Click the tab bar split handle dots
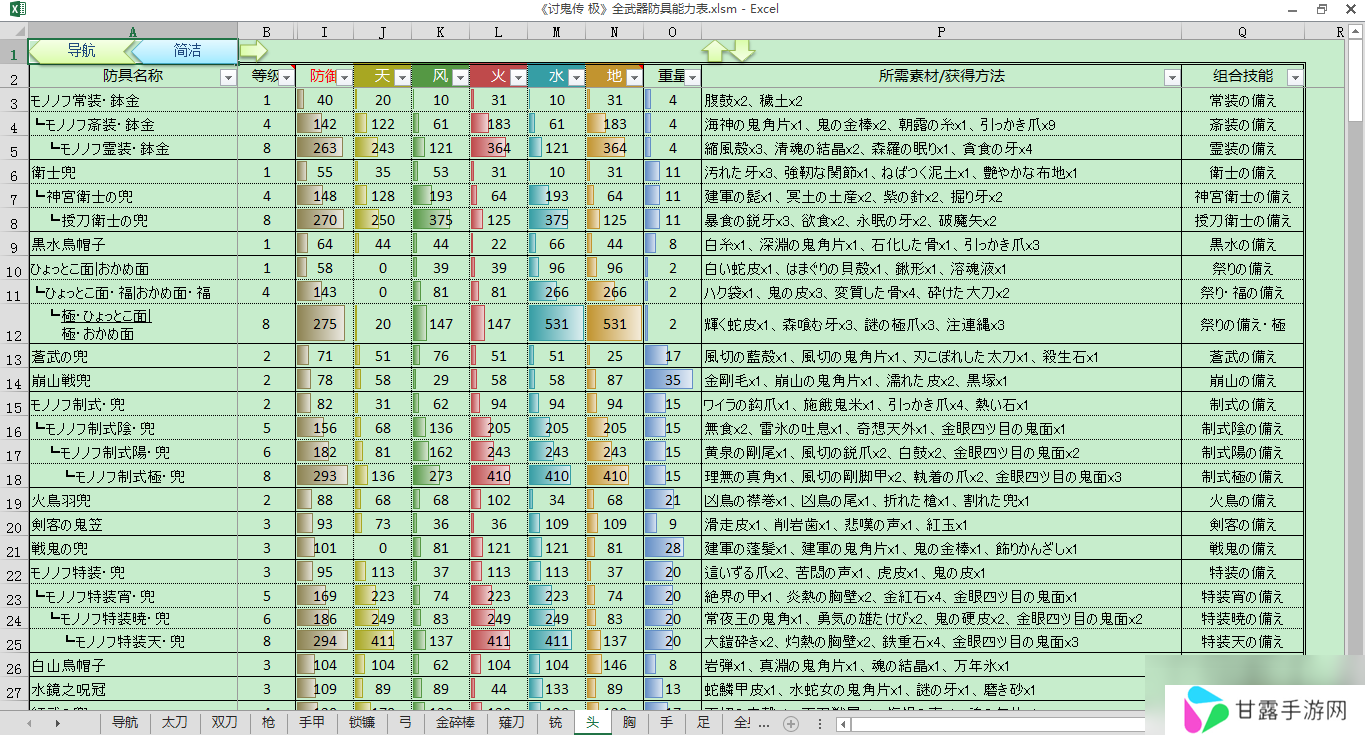The image size is (1365, 735). (x=820, y=723)
